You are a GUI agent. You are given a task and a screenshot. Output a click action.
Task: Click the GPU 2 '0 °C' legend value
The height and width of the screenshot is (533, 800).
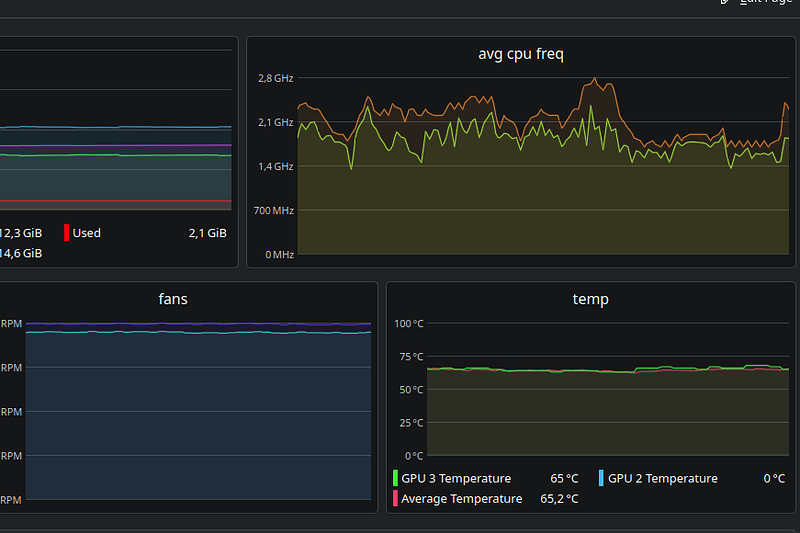(774, 478)
